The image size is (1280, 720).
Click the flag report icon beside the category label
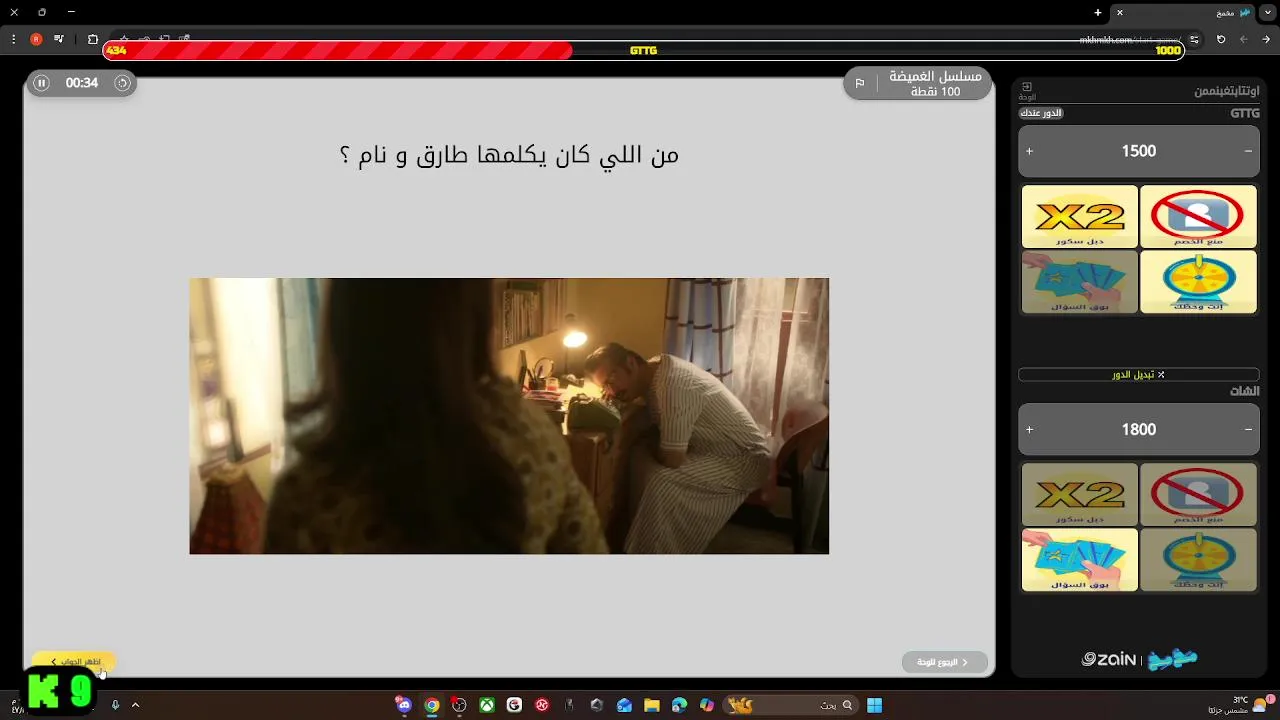(x=860, y=83)
